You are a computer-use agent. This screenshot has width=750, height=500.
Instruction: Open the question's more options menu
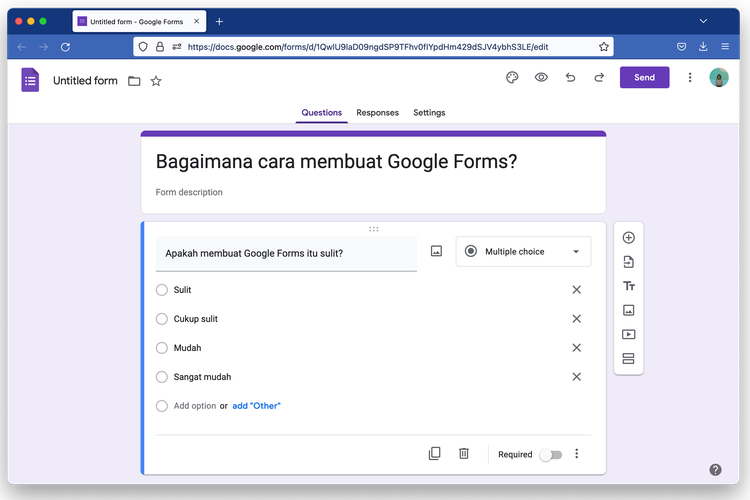pyautogui.click(x=577, y=454)
